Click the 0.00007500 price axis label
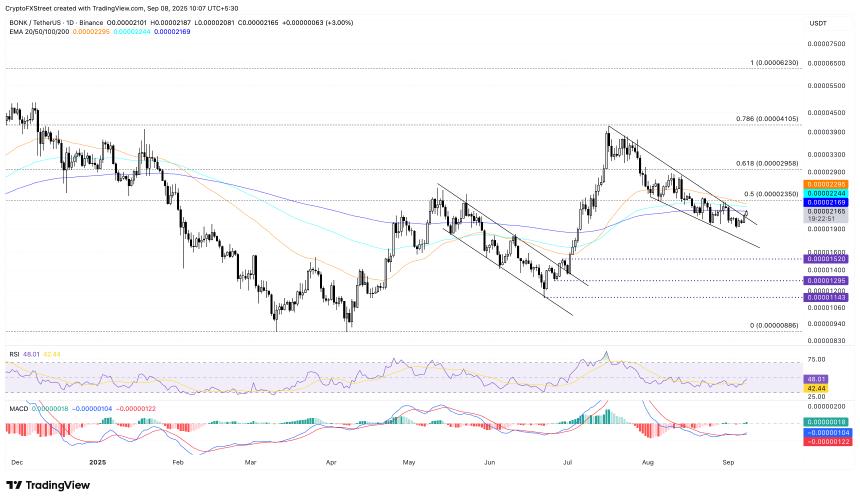Viewport: 860px width, 501px height. [x=826, y=43]
